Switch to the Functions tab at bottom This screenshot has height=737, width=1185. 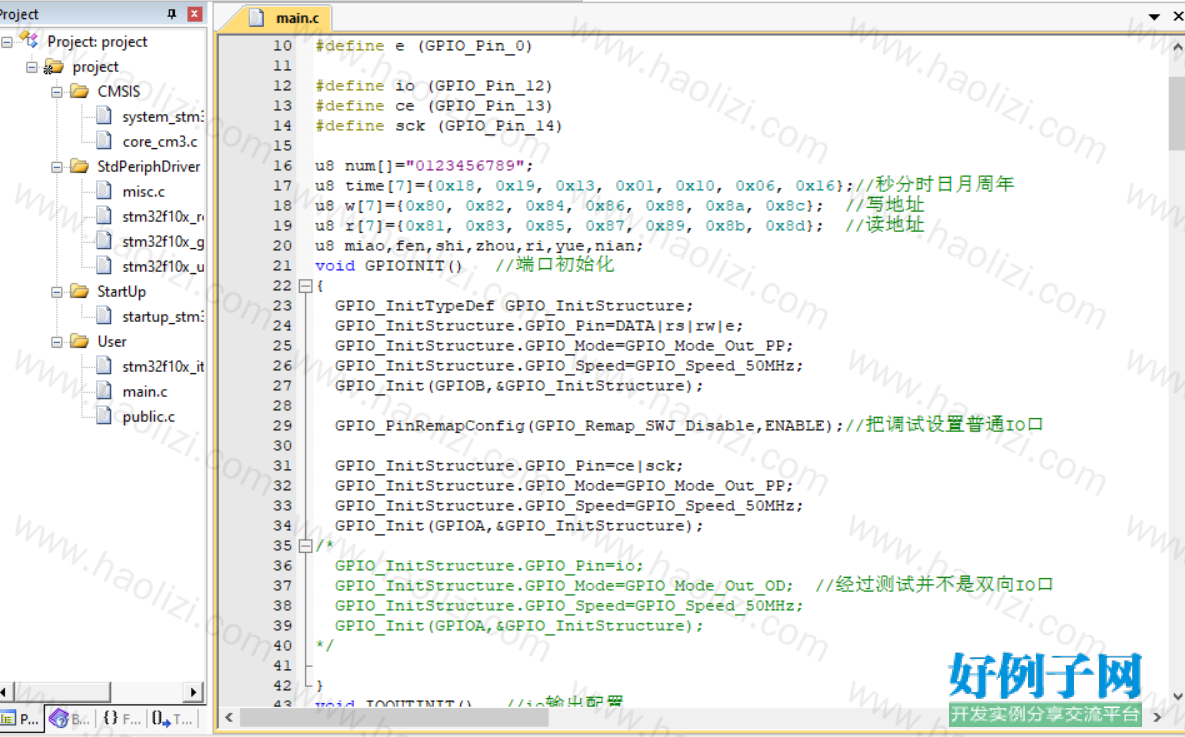point(122,719)
